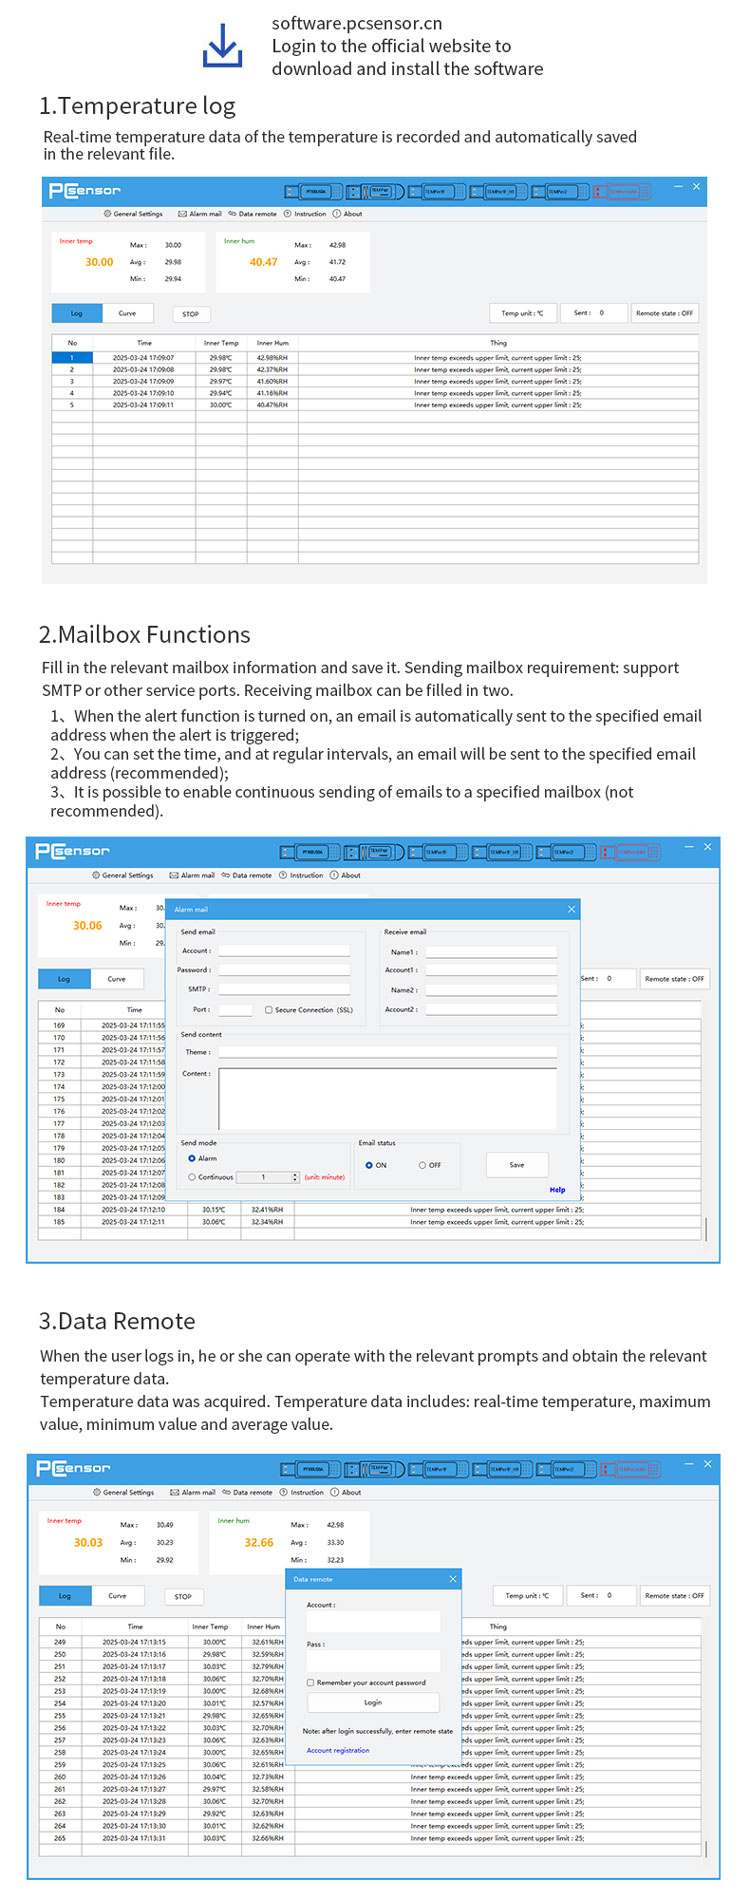750x1903 pixels.
Task: Click About info icon in Mailbox window
Action: tap(334, 875)
